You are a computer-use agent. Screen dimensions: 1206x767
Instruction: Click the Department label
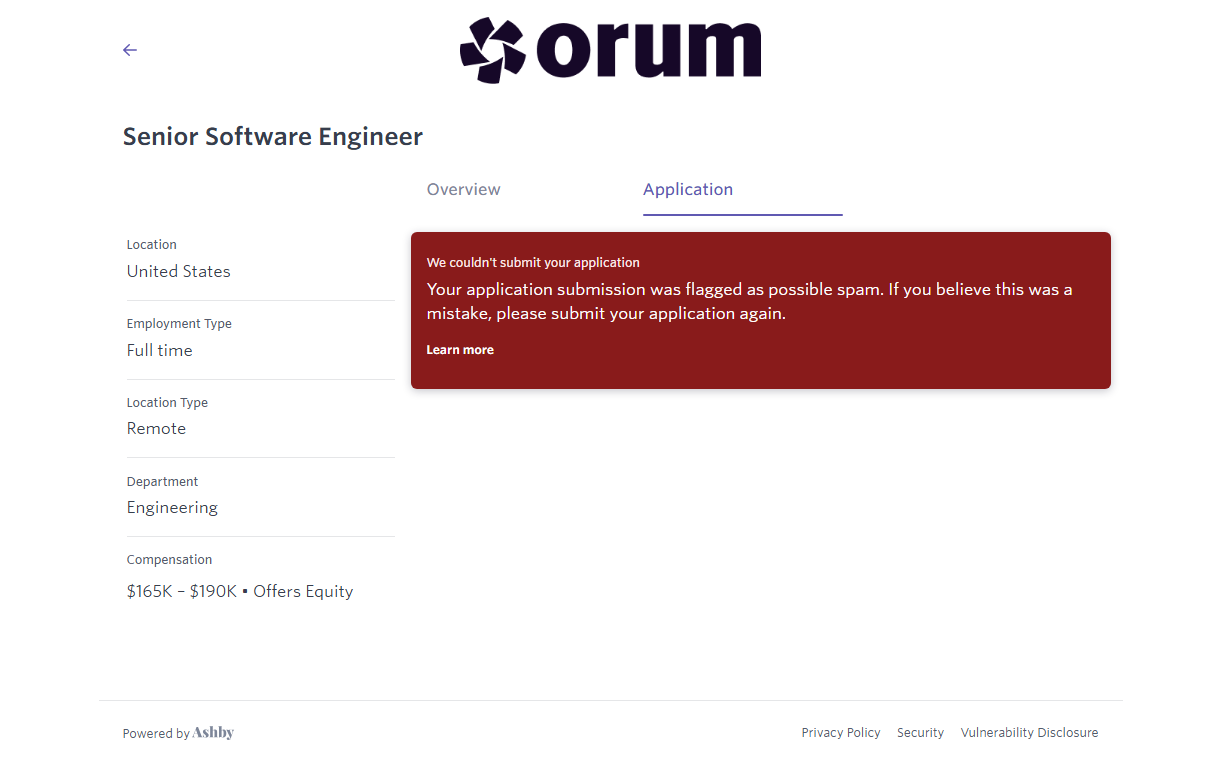162,482
